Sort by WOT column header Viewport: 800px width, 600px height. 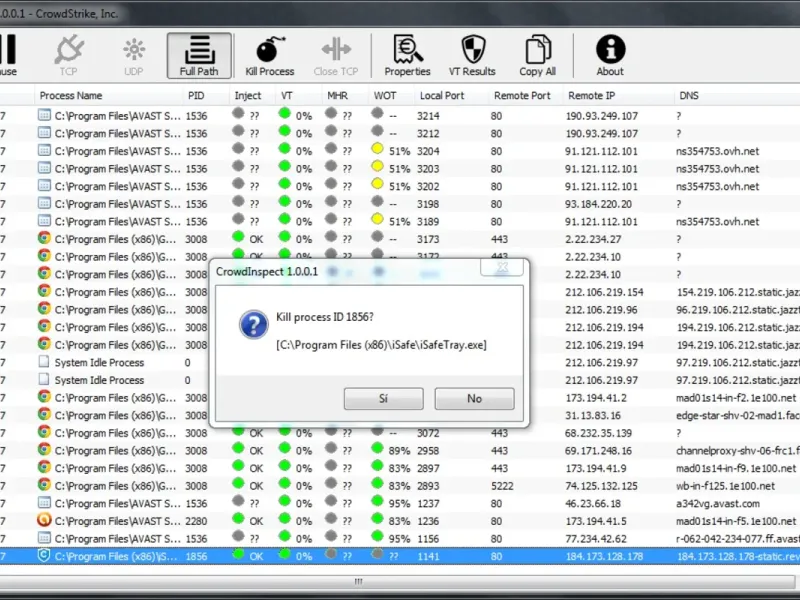pos(385,96)
